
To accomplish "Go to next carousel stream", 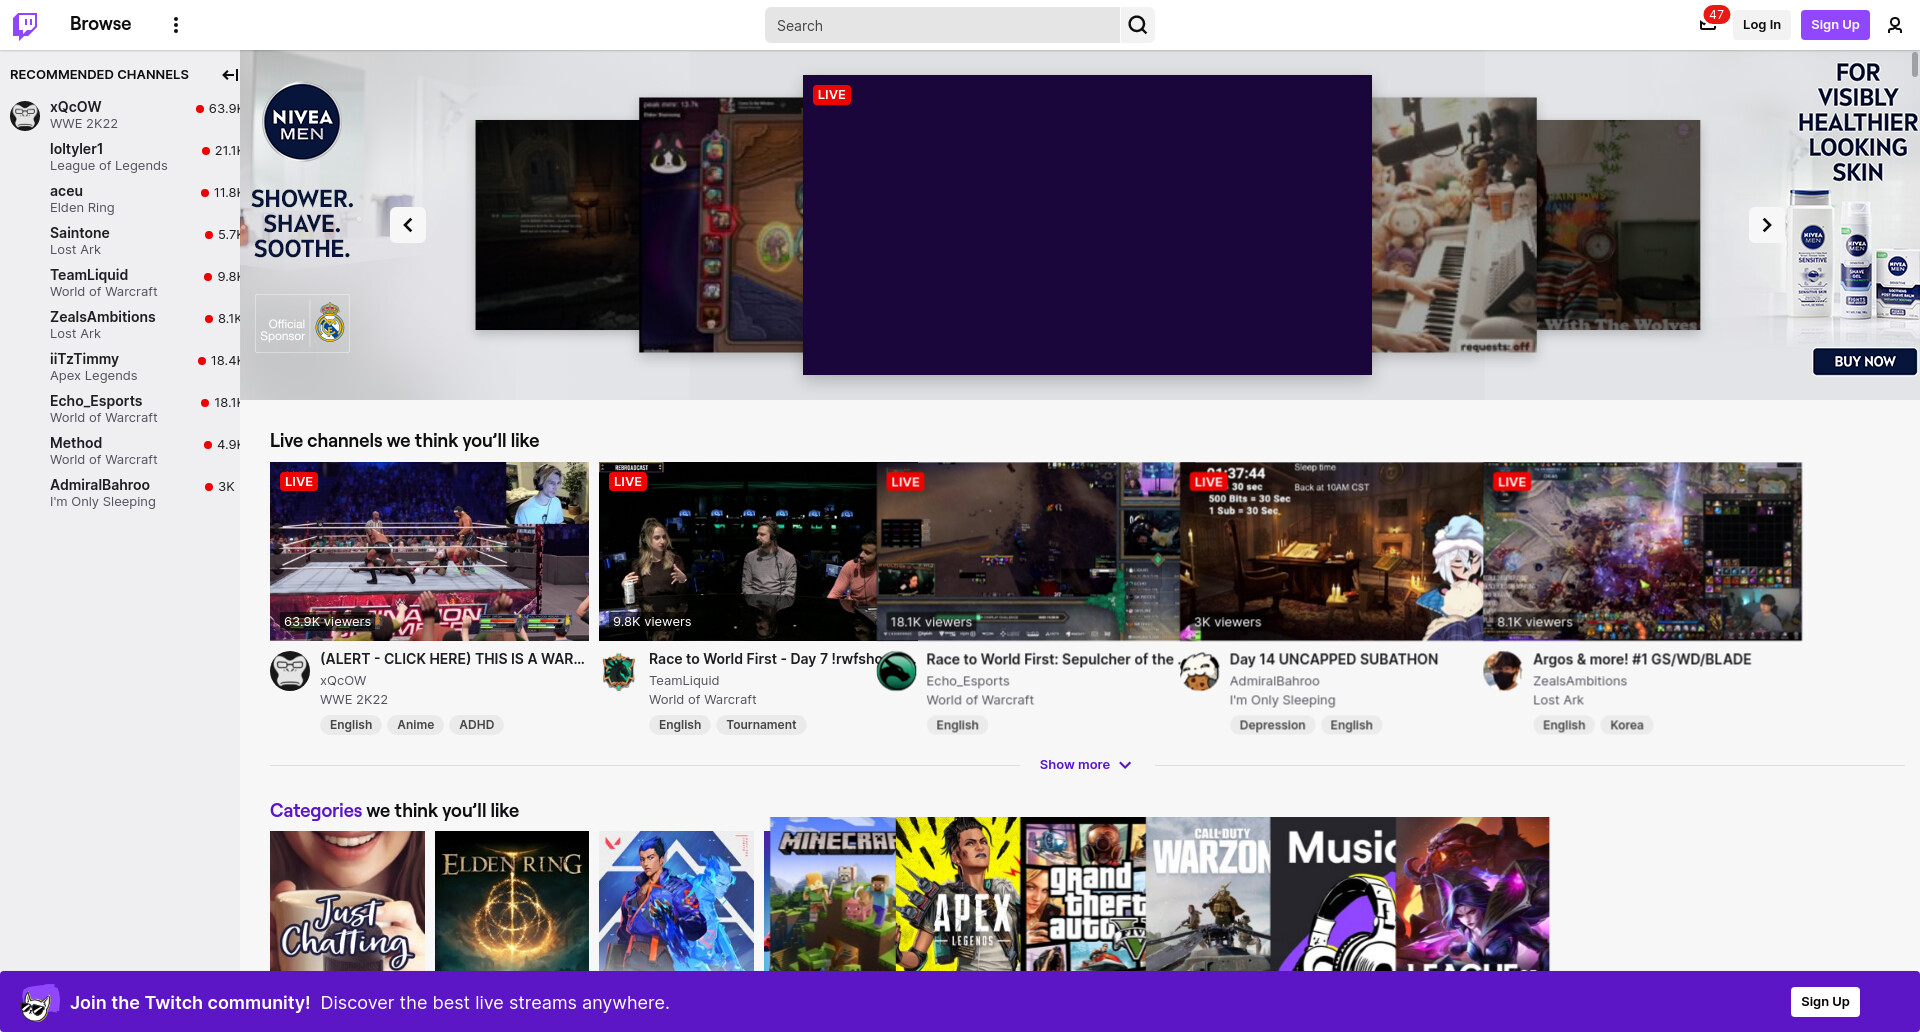I will tap(1767, 225).
